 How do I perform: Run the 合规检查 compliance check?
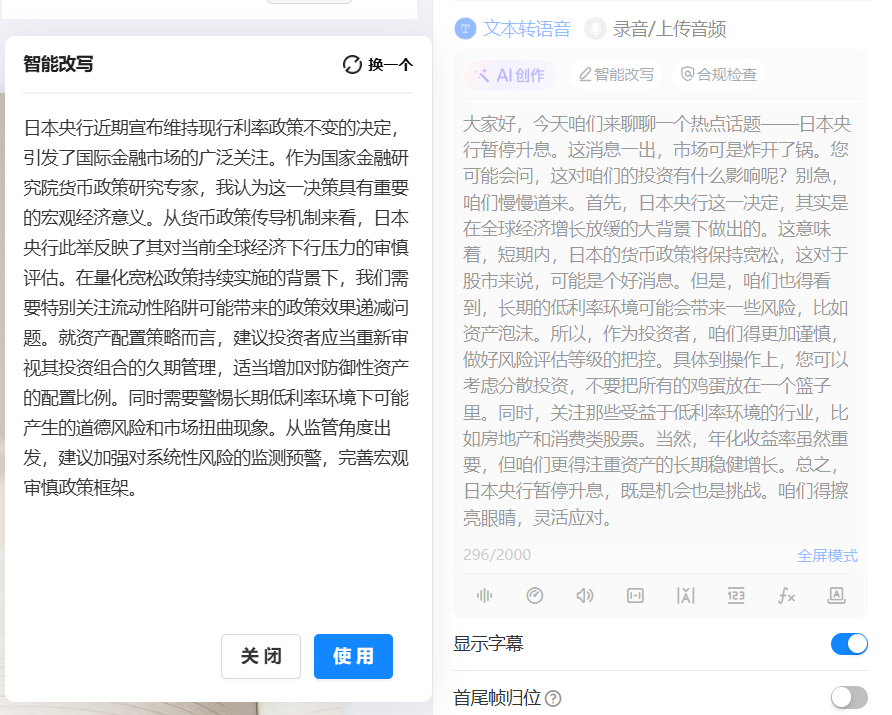pyautogui.click(x=718, y=75)
